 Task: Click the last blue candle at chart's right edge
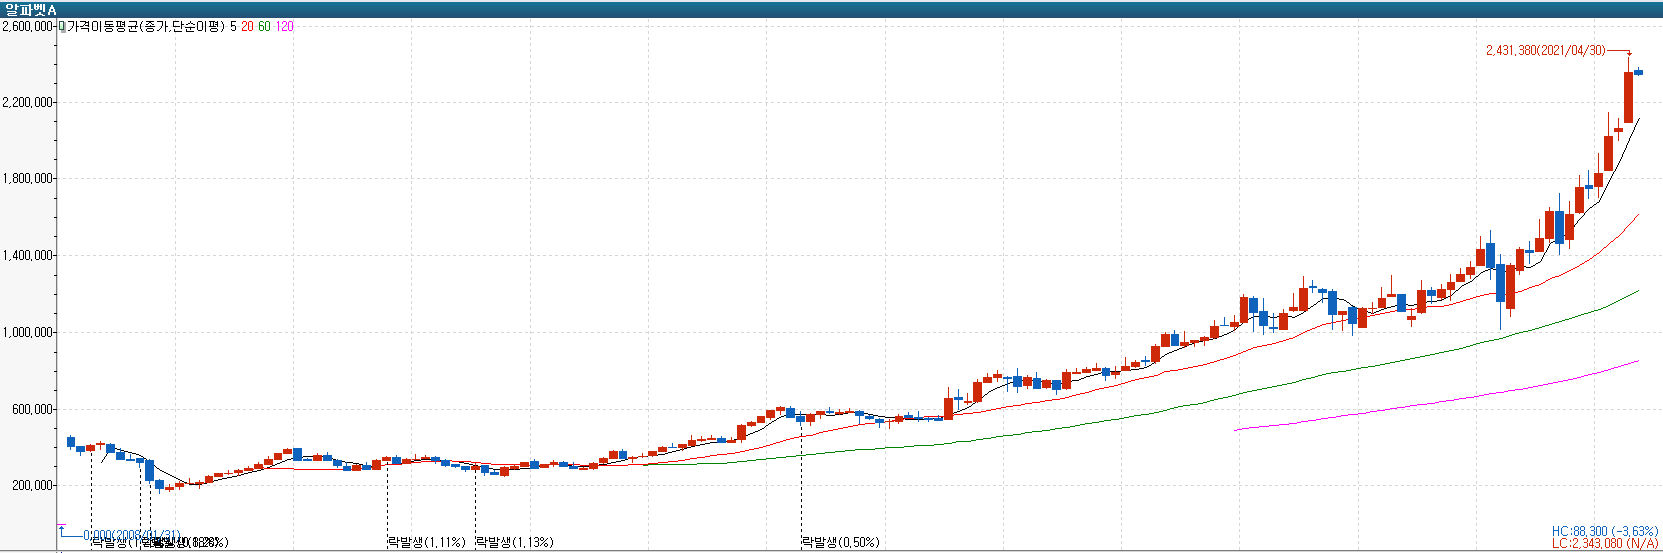coord(1639,72)
